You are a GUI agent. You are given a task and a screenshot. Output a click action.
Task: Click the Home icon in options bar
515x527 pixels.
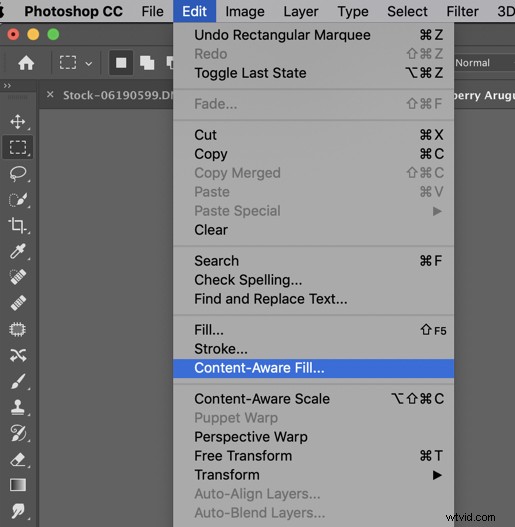click(26, 63)
